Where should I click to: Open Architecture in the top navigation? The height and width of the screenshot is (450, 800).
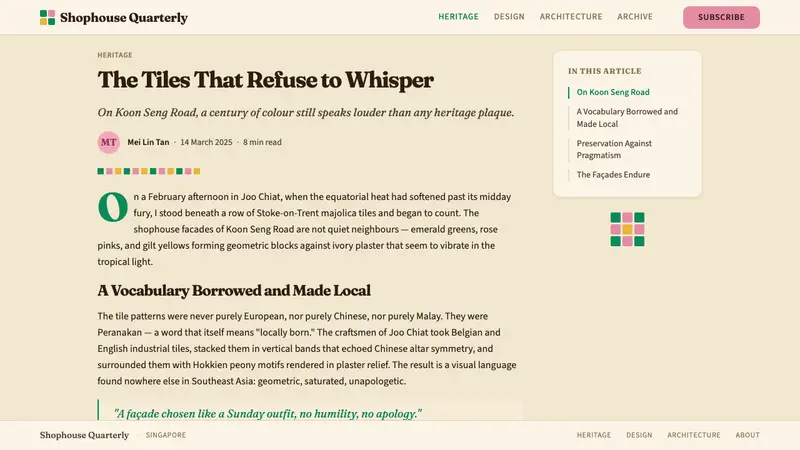[571, 17]
